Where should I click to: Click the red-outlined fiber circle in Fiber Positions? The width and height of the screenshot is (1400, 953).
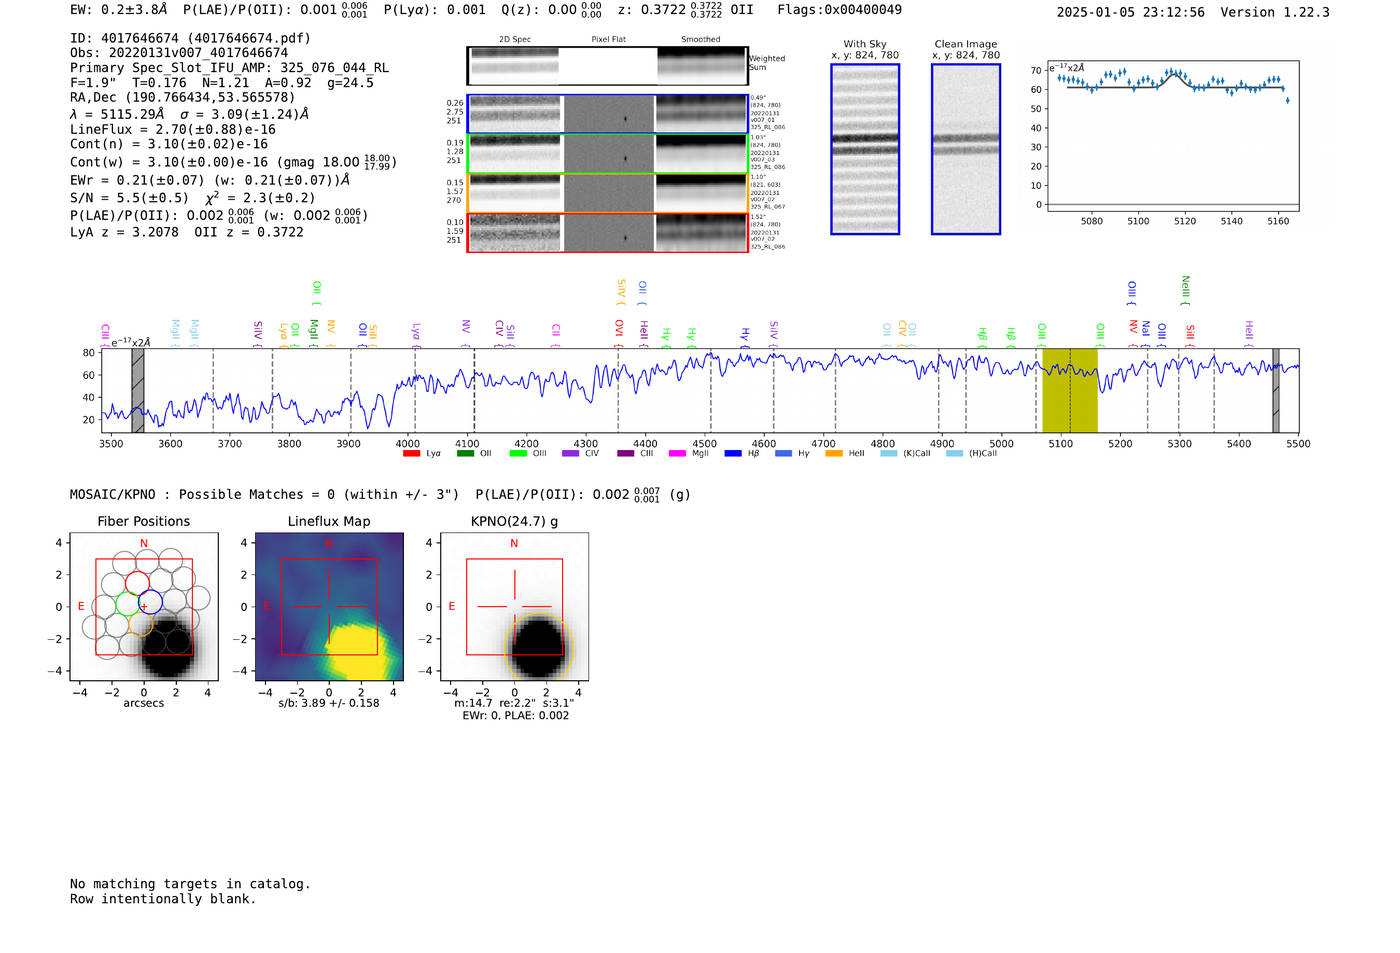tap(137, 582)
